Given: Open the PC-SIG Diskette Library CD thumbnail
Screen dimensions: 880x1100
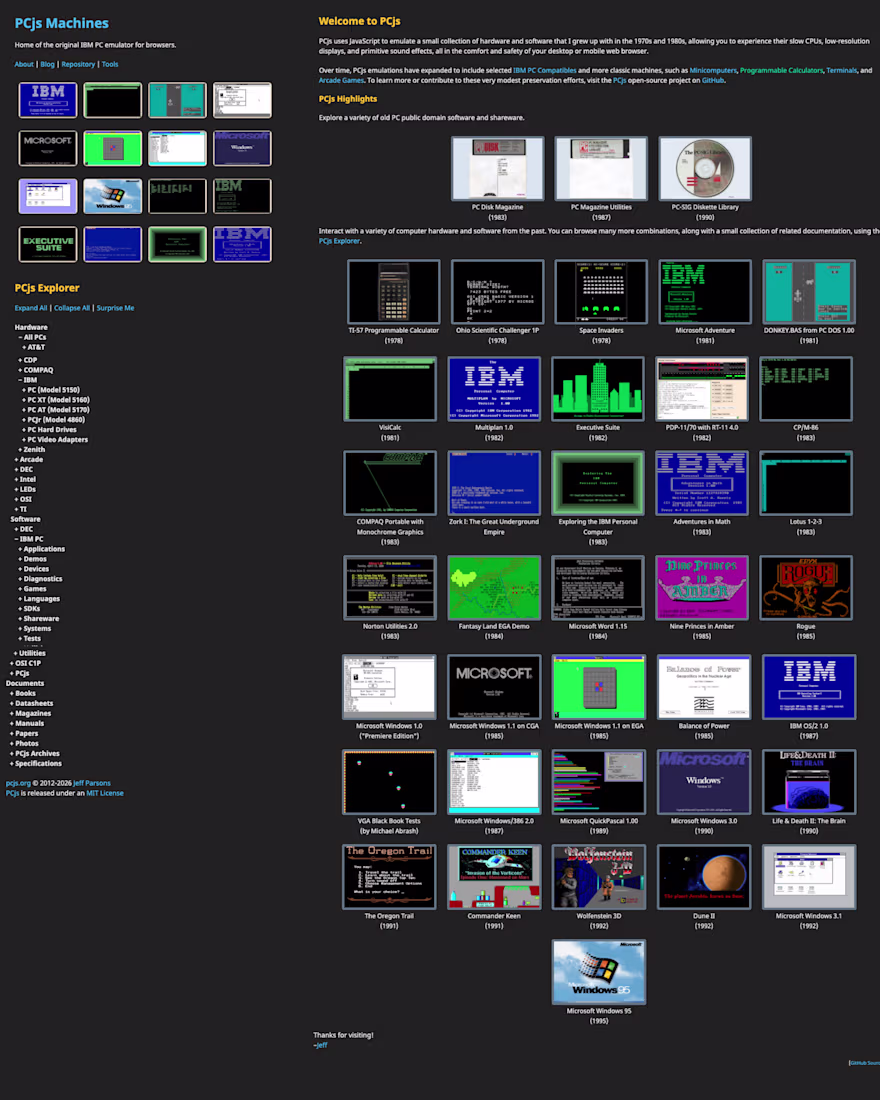Looking at the screenshot, I should (705, 168).
